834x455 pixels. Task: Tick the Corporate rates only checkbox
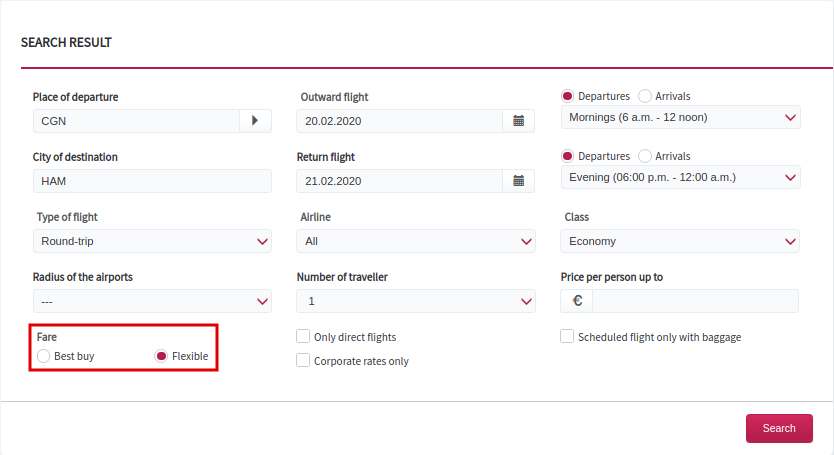[x=303, y=360]
